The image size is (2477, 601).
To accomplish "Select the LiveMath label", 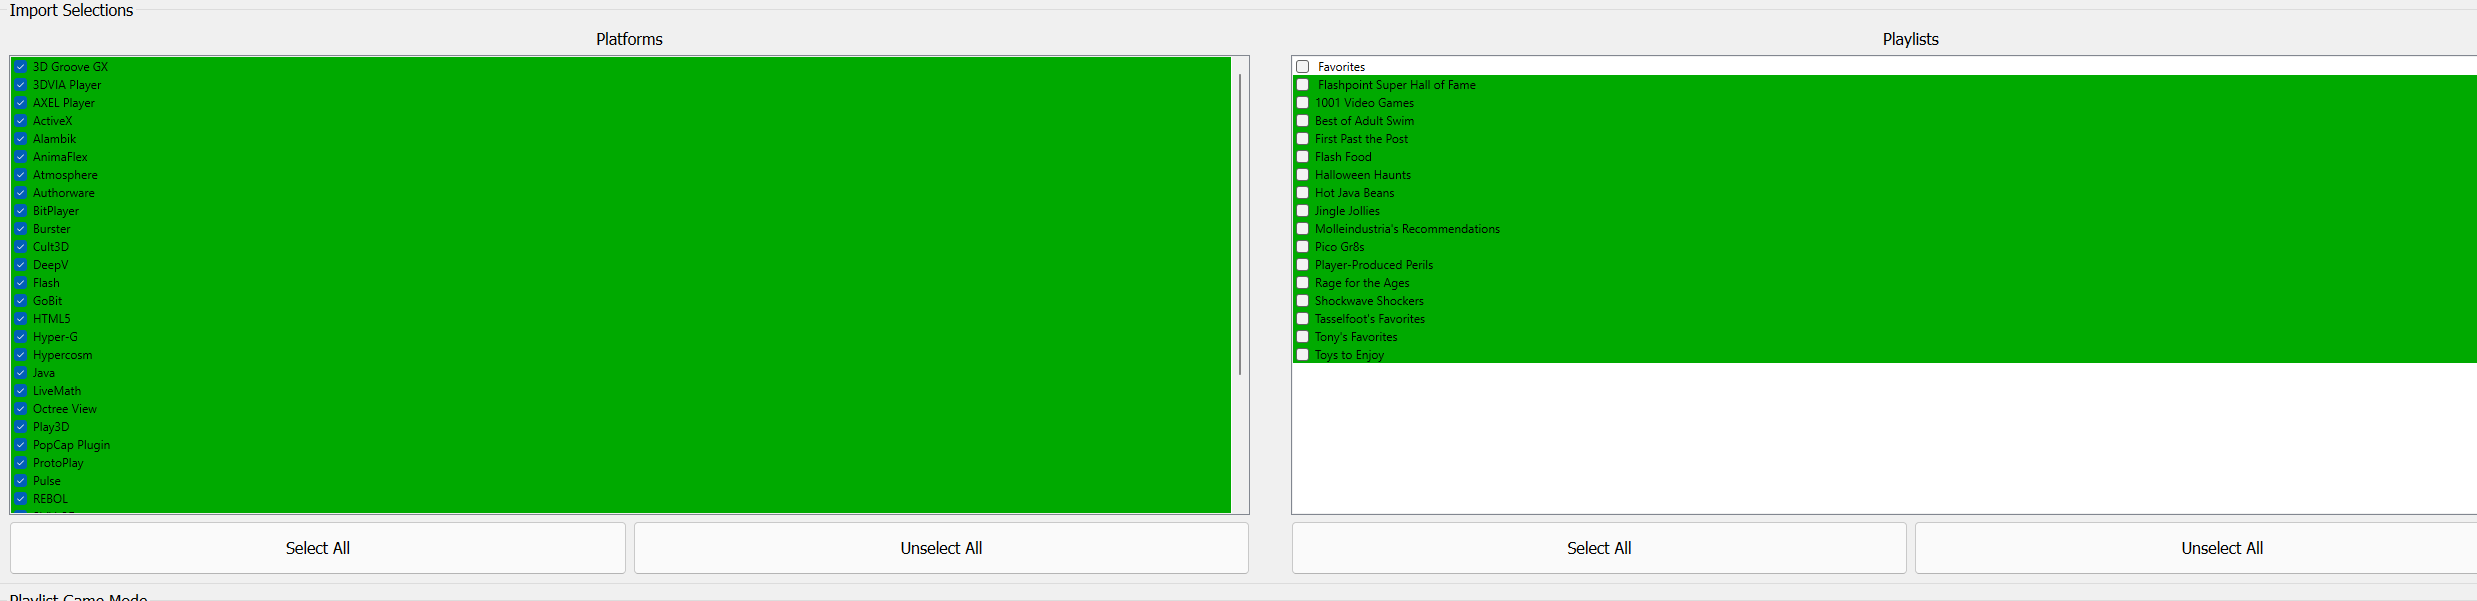I will (57, 391).
